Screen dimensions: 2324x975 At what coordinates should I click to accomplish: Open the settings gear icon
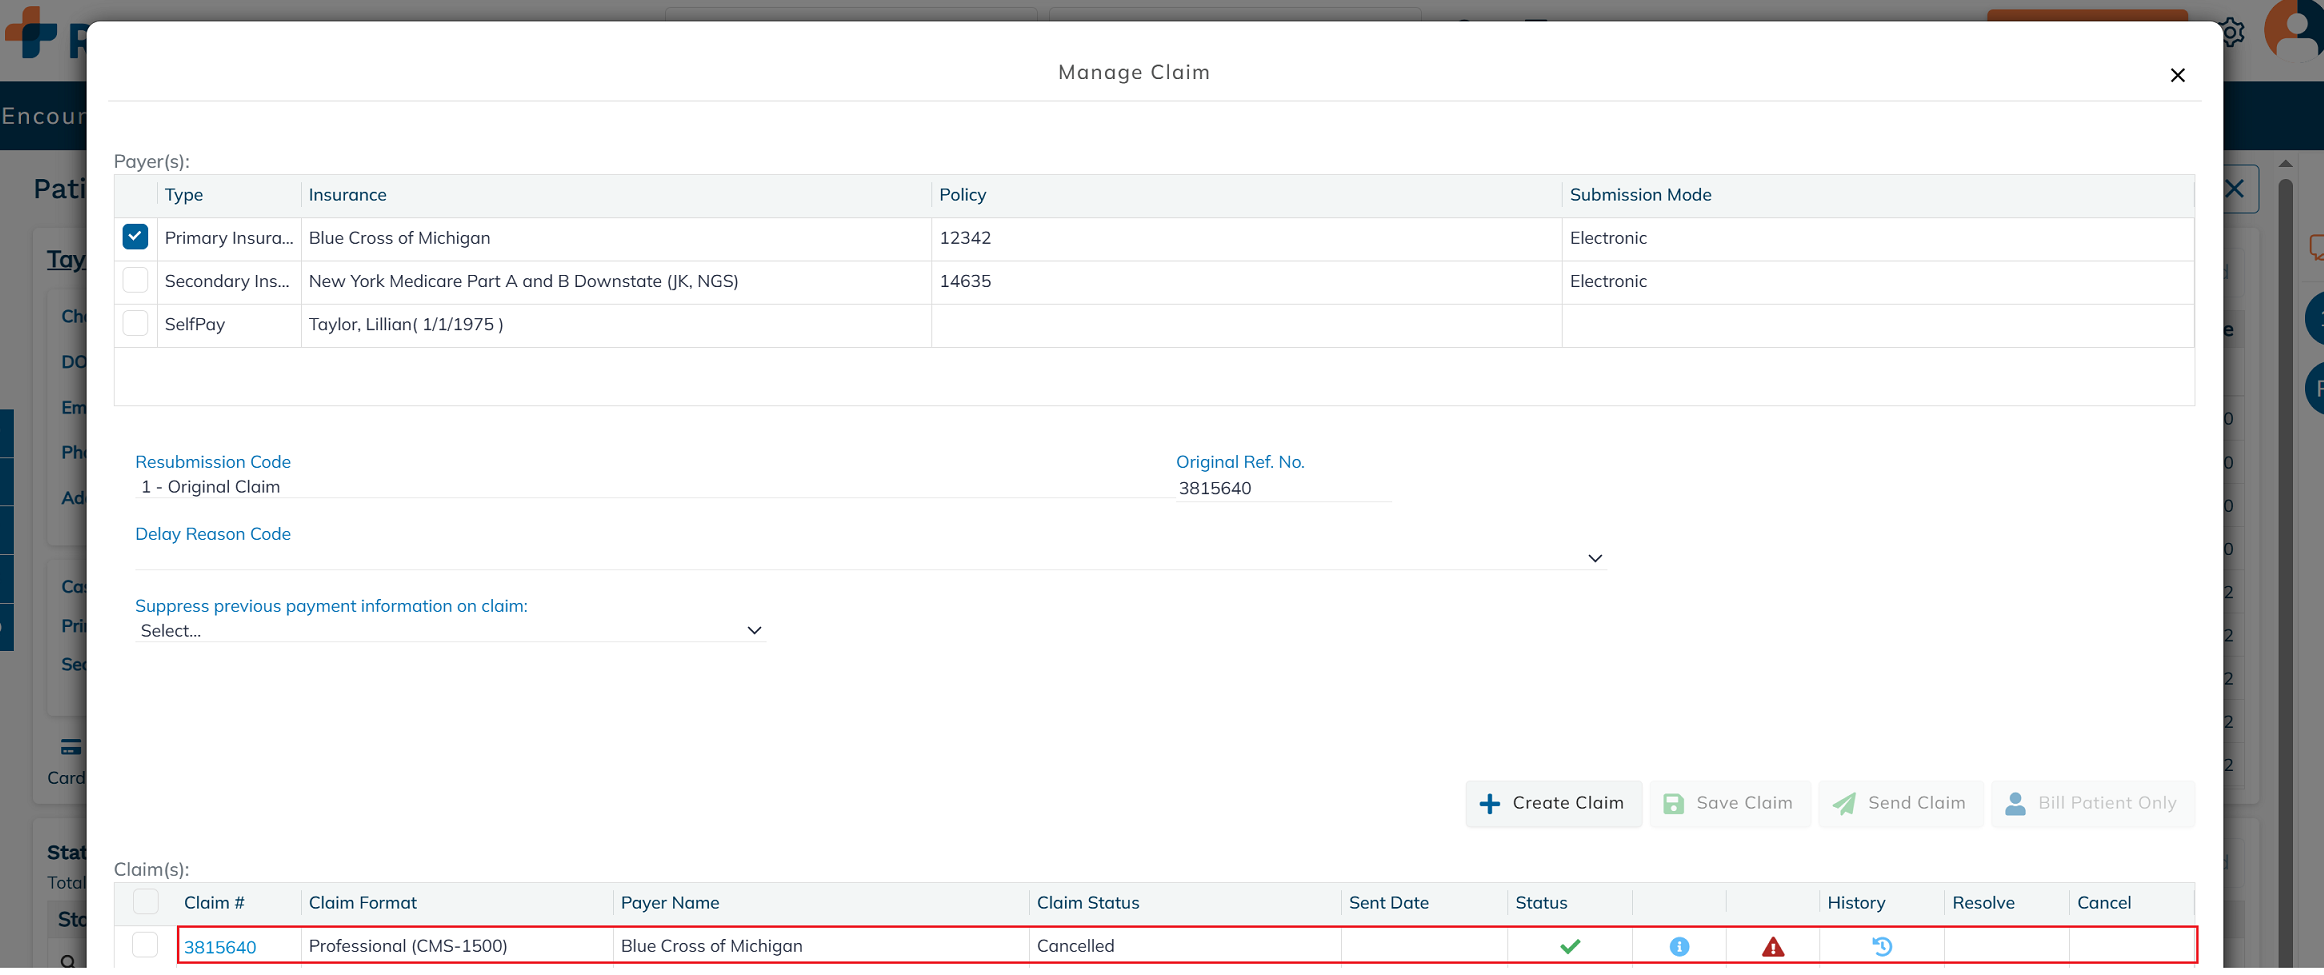[2233, 32]
